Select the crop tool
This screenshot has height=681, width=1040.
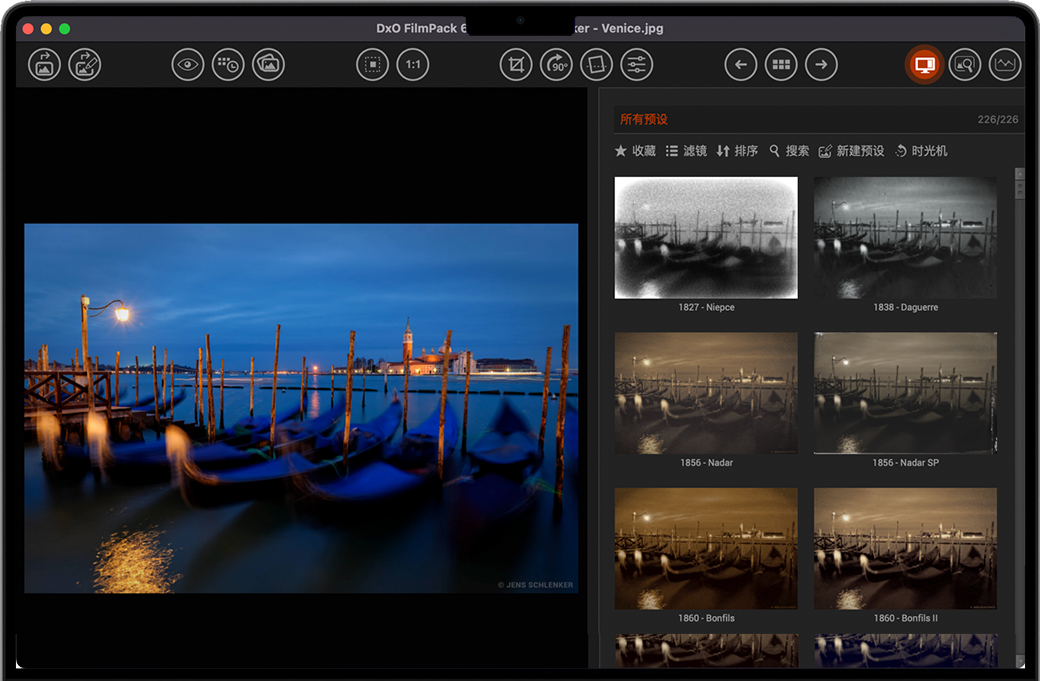pyautogui.click(x=516, y=65)
